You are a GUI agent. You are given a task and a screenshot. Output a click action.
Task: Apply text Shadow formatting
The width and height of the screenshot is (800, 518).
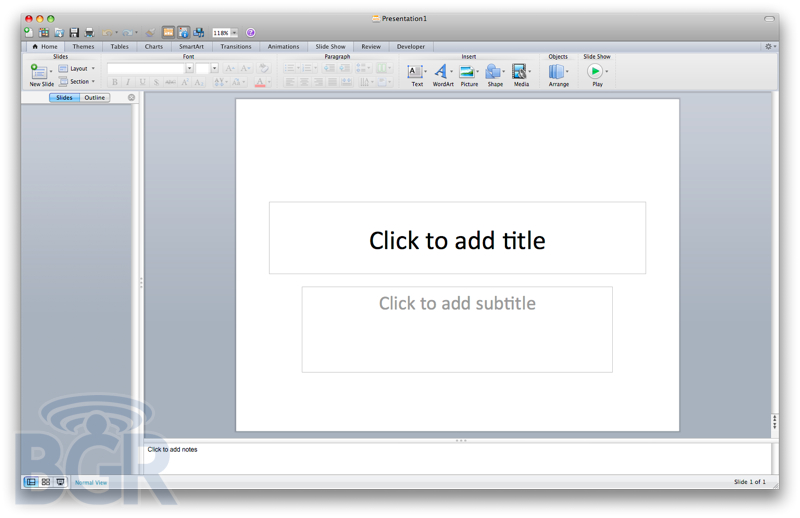pos(156,82)
